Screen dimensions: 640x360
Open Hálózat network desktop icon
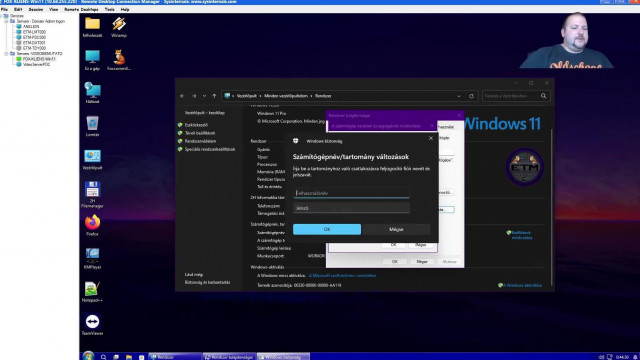point(92,93)
